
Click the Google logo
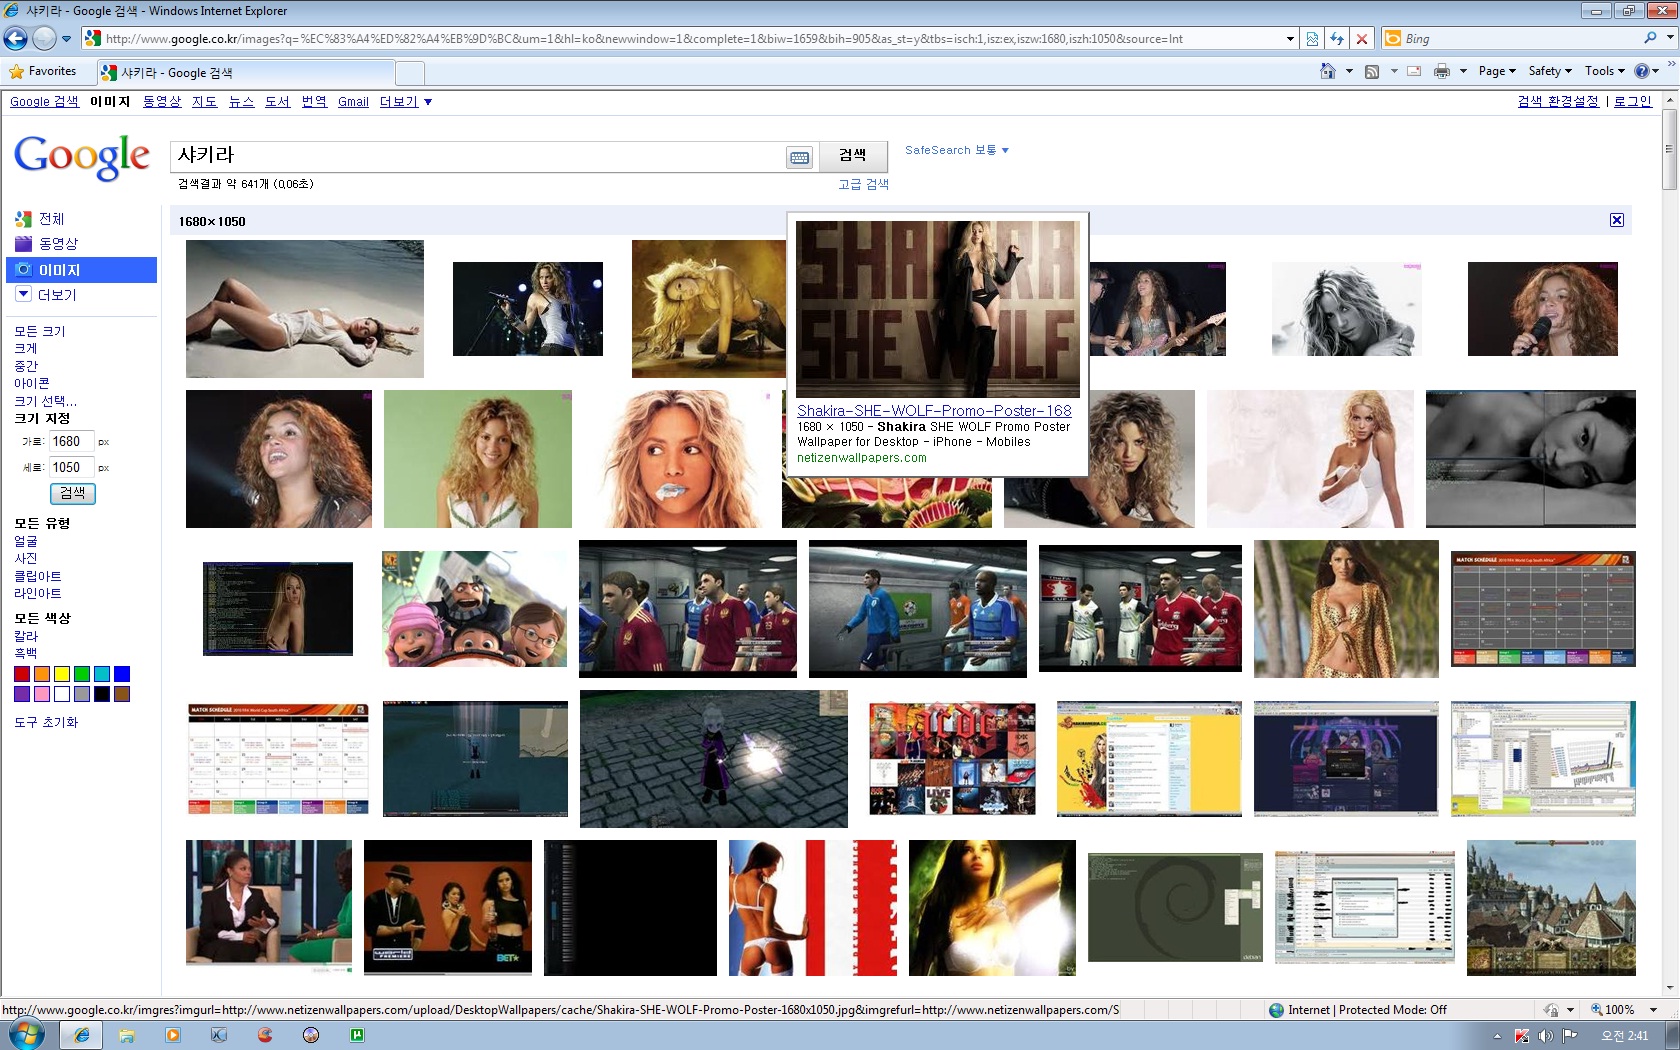point(82,157)
